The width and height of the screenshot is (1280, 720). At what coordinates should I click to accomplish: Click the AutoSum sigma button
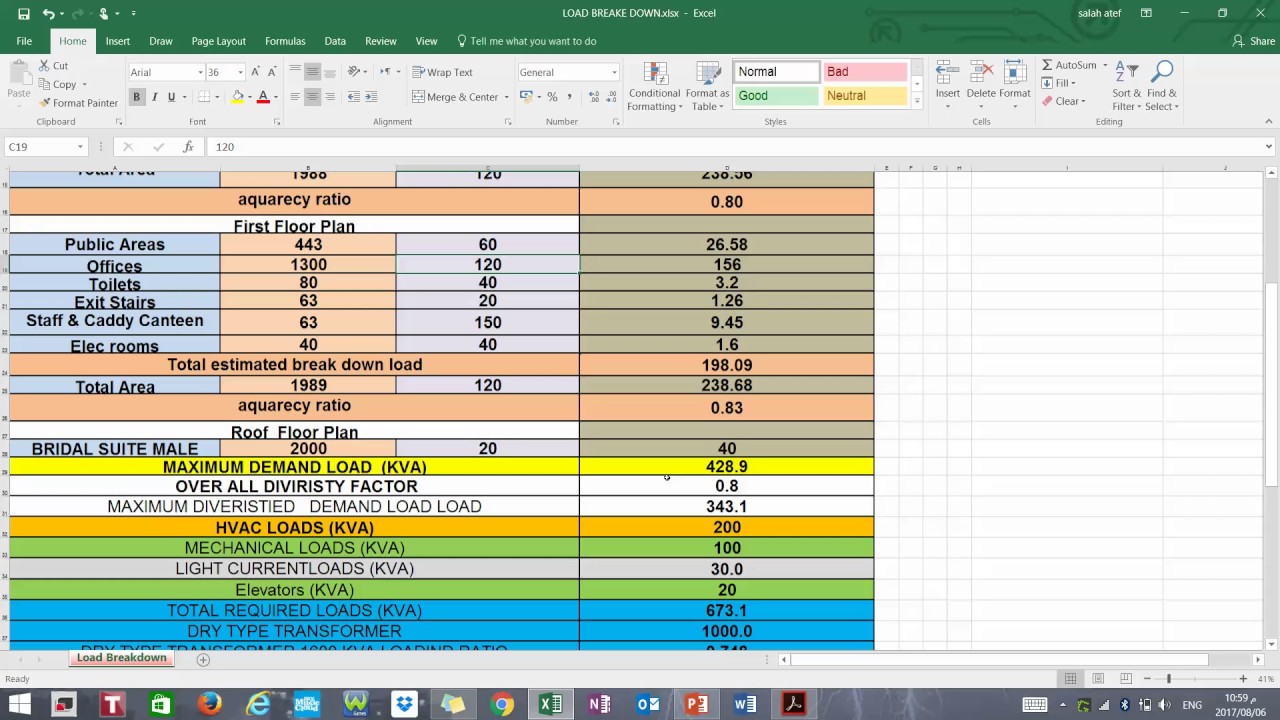1069,65
